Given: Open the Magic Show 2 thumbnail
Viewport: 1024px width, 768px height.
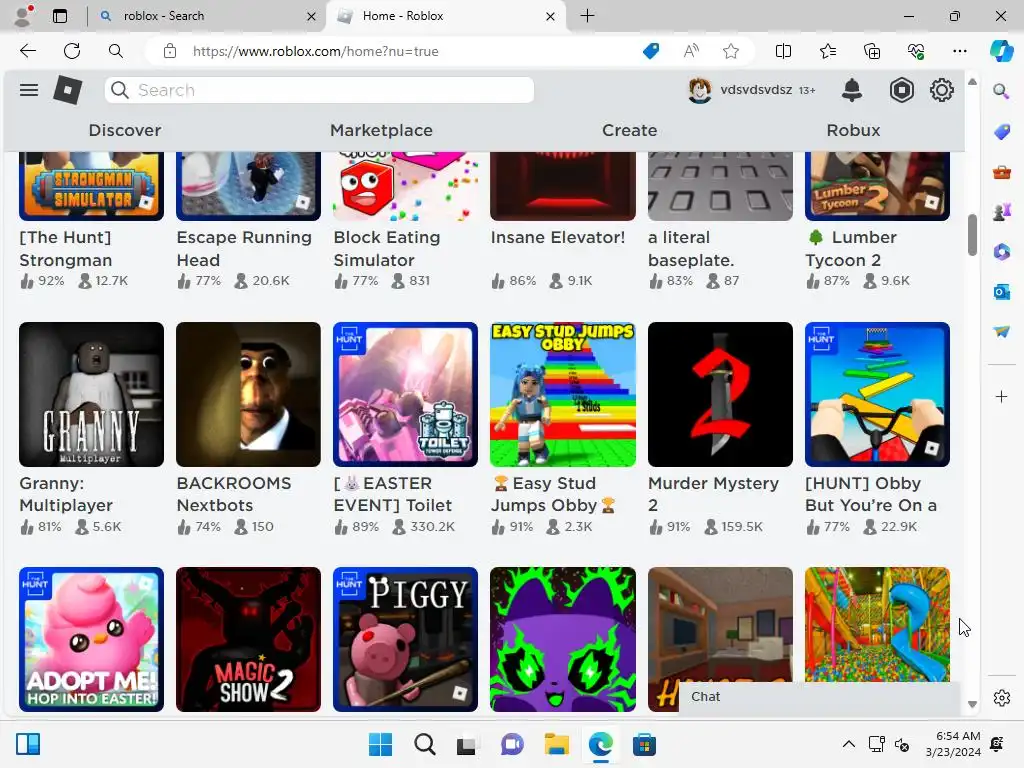Looking at the screenshot, I should [x=248, y=639].
